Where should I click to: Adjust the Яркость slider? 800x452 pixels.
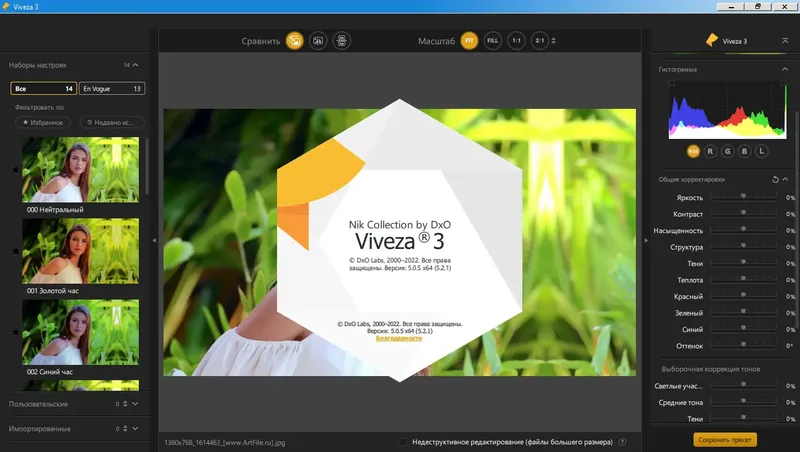point(743,196)
